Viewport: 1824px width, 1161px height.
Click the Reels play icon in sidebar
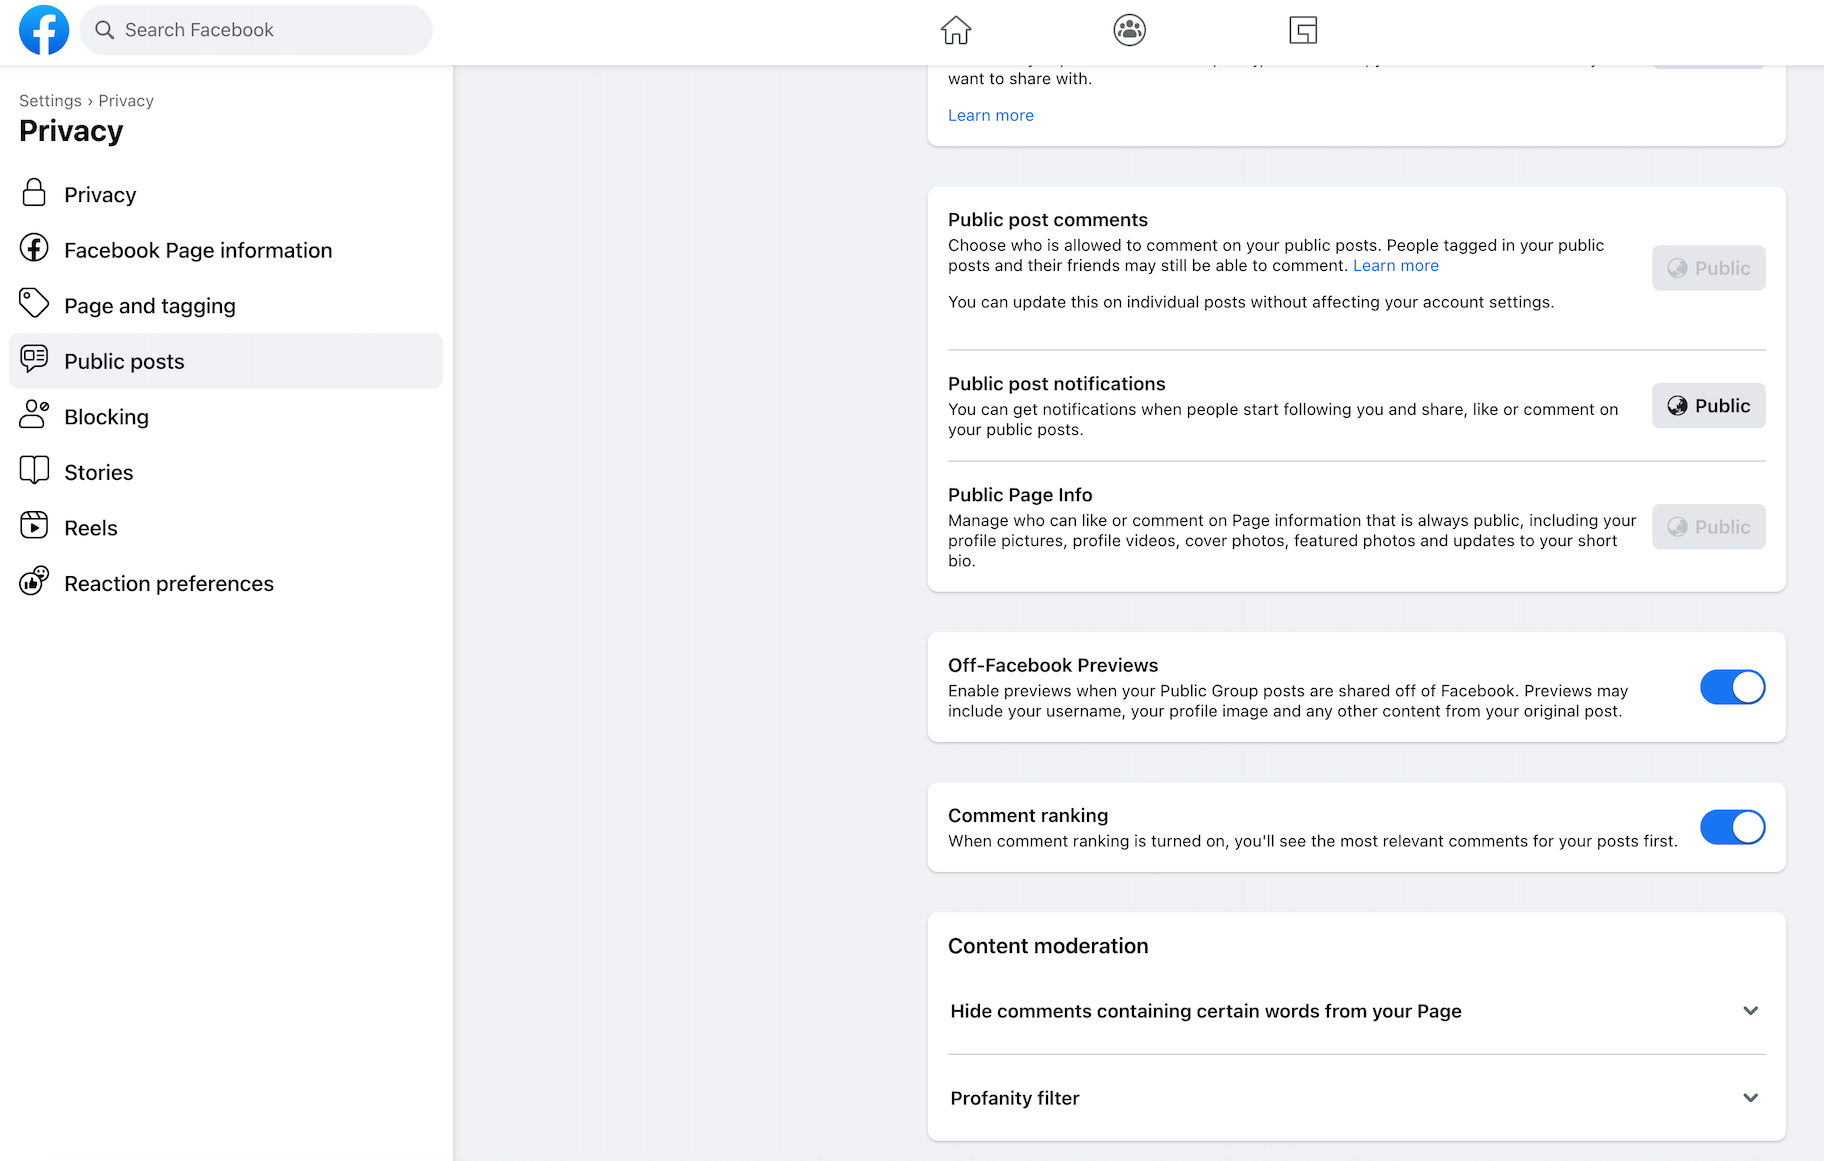tap(34, 526)
